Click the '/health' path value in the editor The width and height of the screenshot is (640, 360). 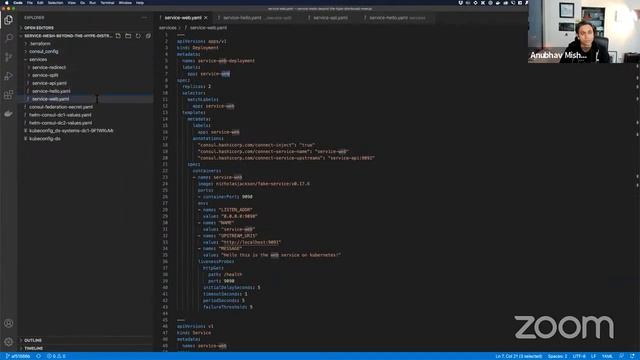pos(233,274)
